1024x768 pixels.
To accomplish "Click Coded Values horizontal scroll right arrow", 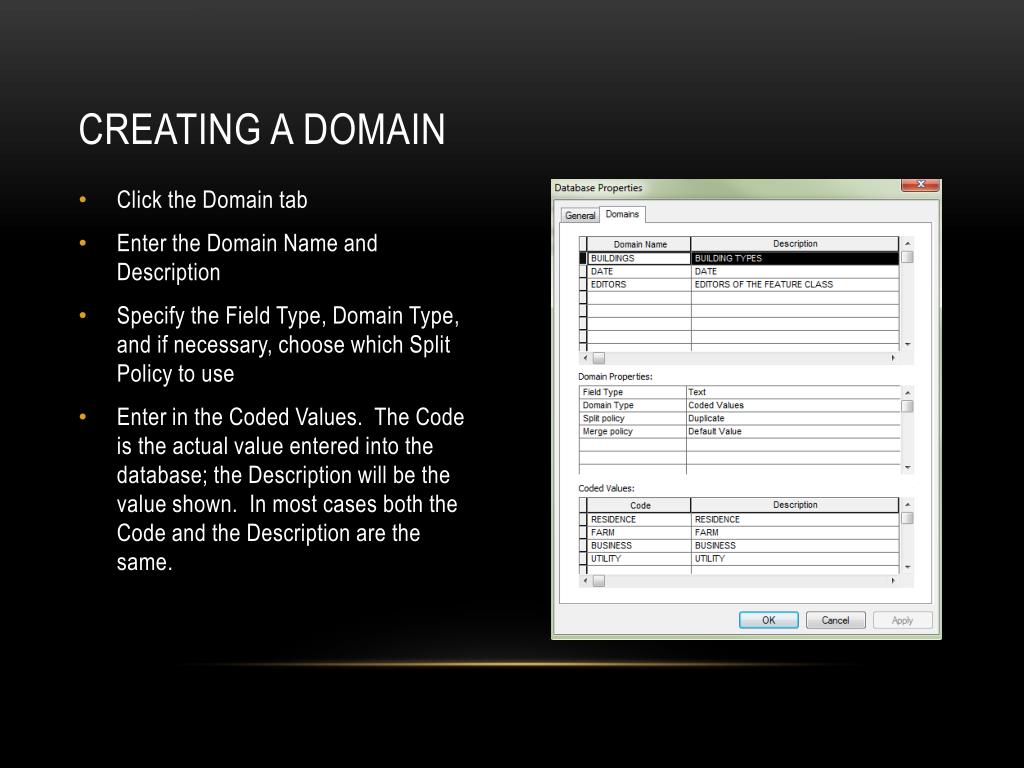I will coord(893,581).
